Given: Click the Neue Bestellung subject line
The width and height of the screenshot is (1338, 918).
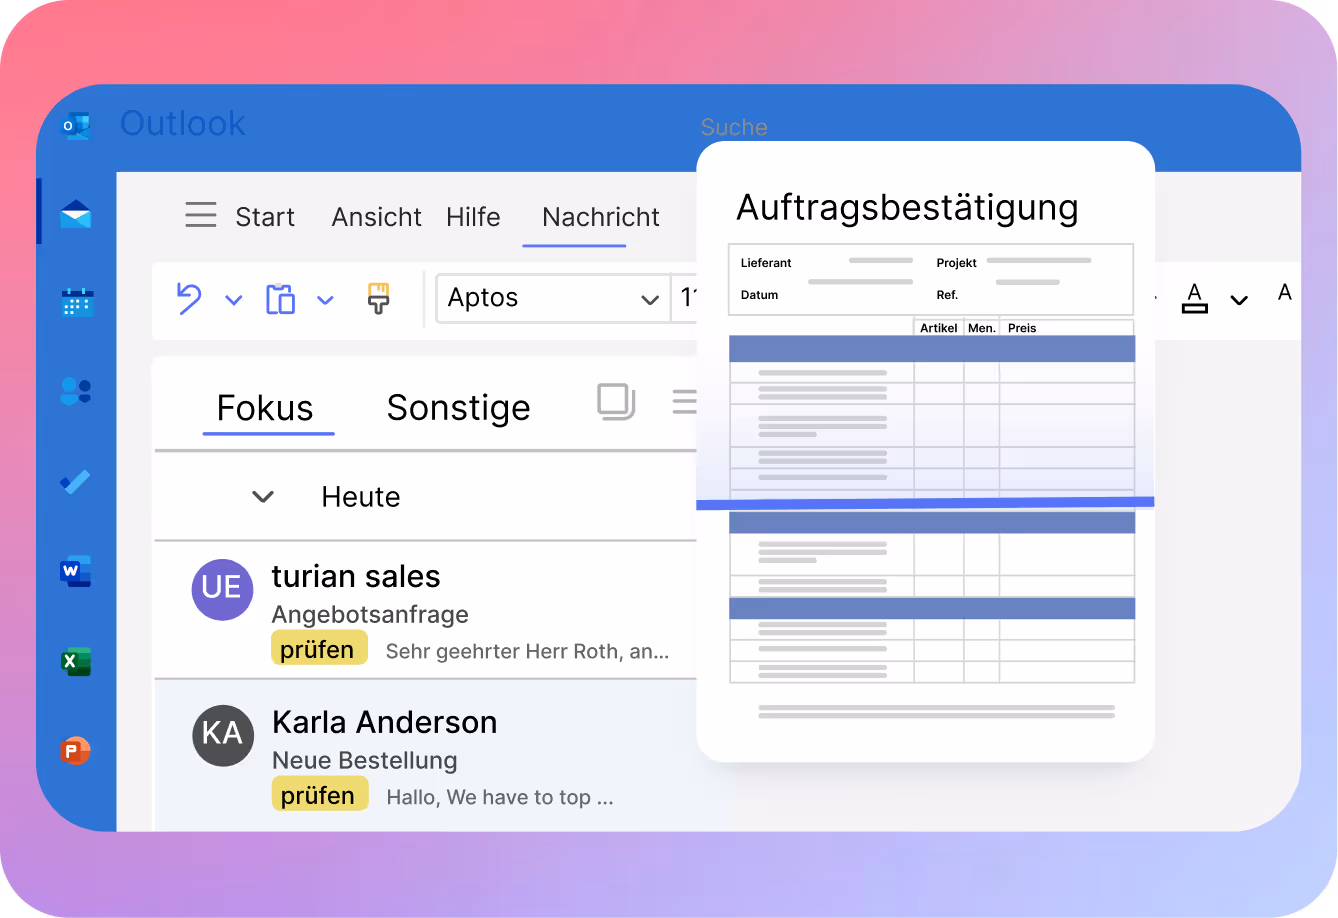Looking at the screenshot, I should pyautogui.click(x=365, y=760).
